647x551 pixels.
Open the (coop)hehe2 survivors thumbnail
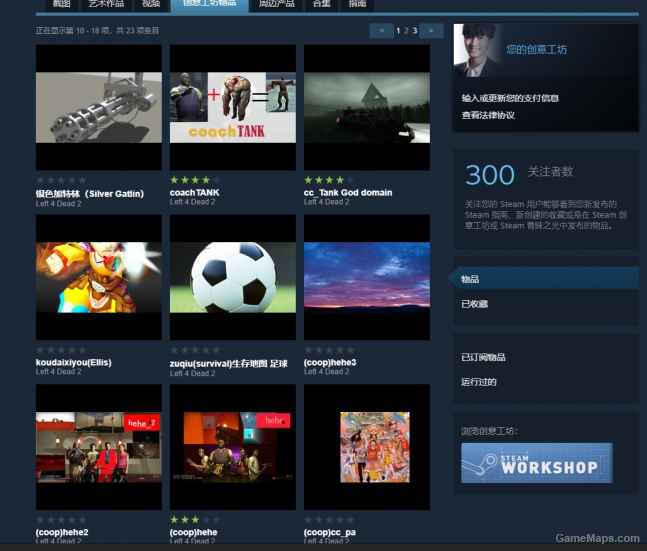pos(99,447)
